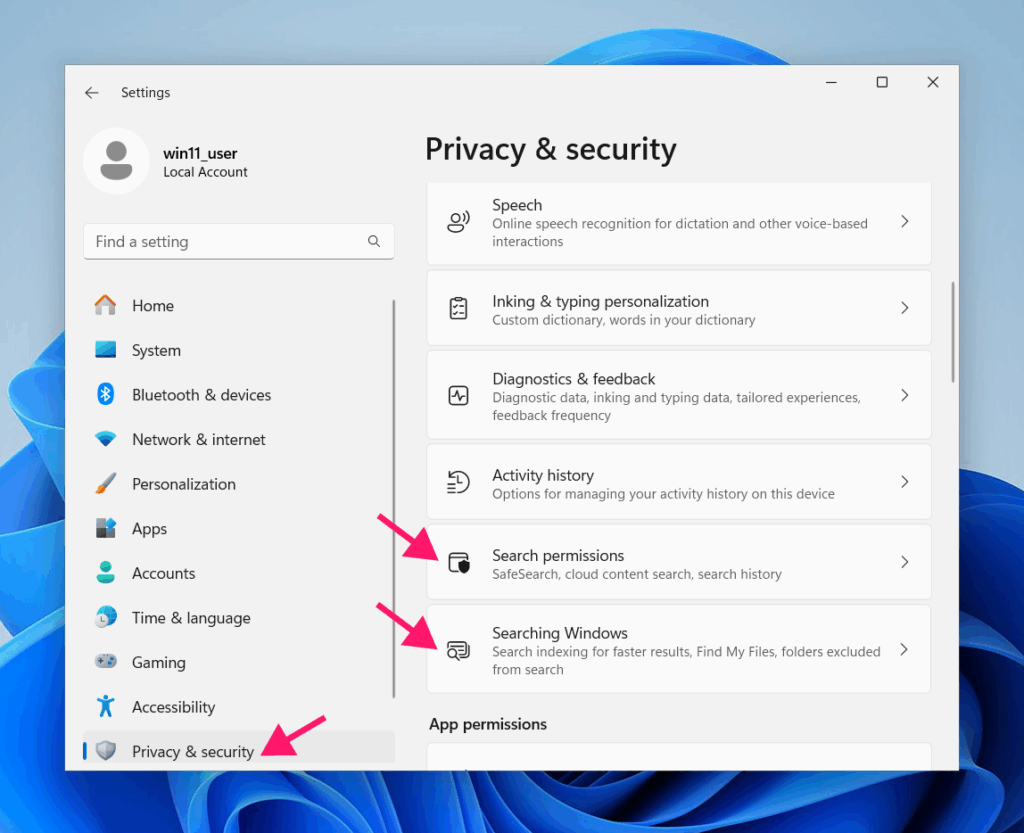Viewport: 1024px width, 833px height.
Task: Close the Settings window
Action: [933, 82]
